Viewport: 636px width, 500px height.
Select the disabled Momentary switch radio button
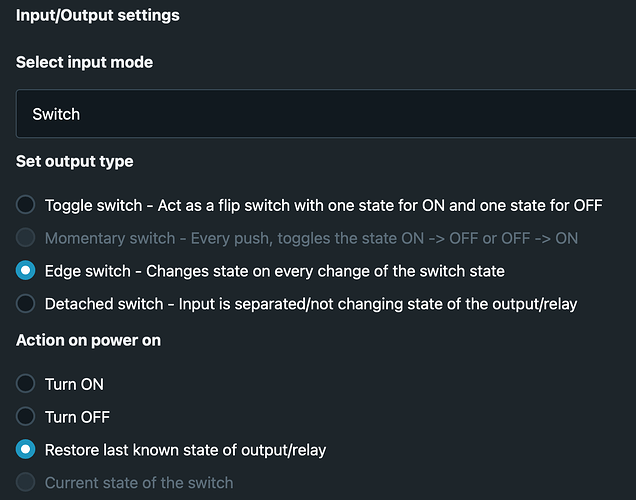click(x=26, y=238)
